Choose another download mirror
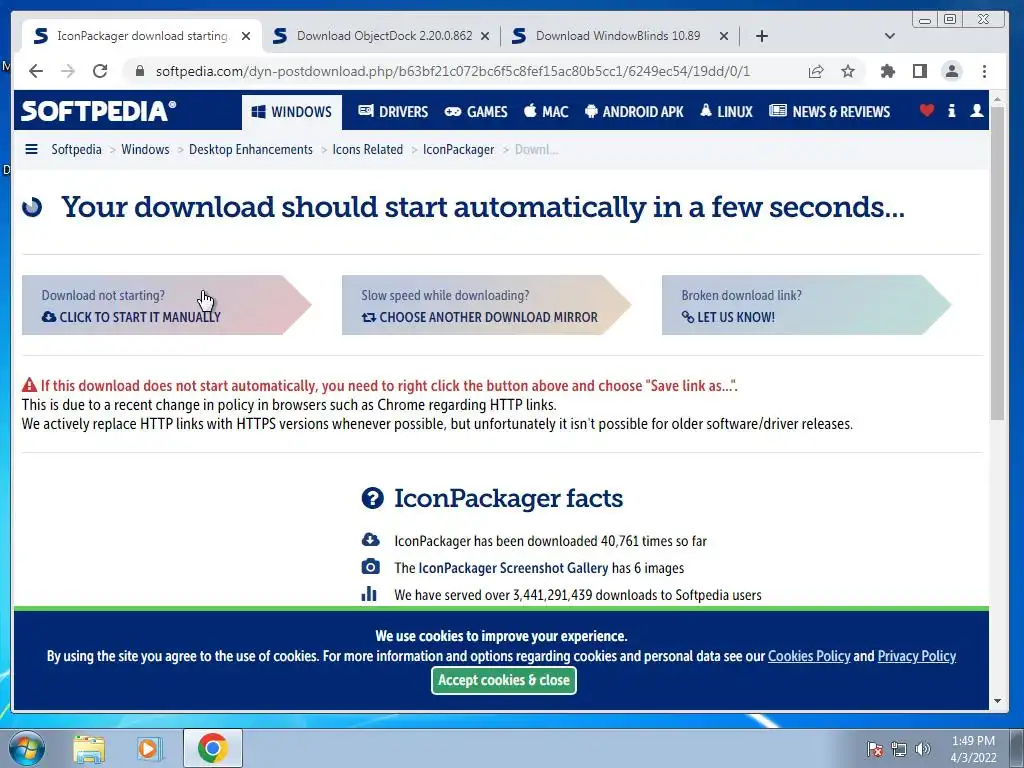Image resolution: width=1024 pixels, height=768 pixels. (487, 305)
